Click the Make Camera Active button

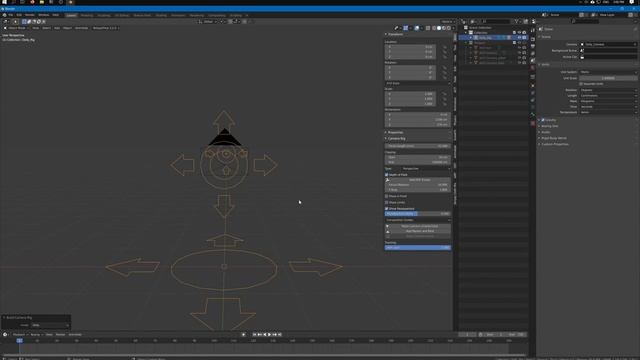(x=418, y=226)
